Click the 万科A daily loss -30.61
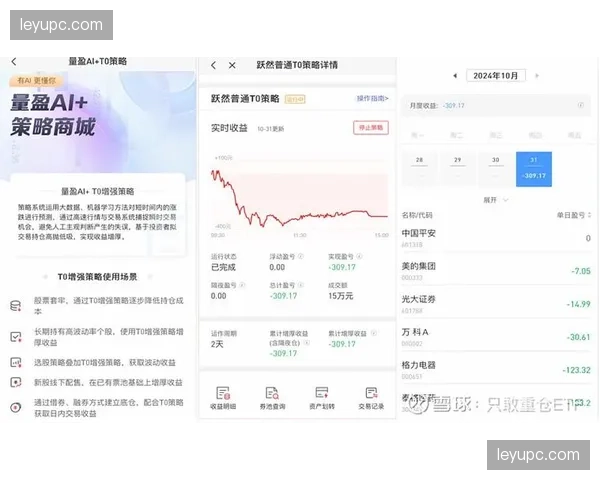The width and height of the screenshot is (600, 480). (579, 337)
